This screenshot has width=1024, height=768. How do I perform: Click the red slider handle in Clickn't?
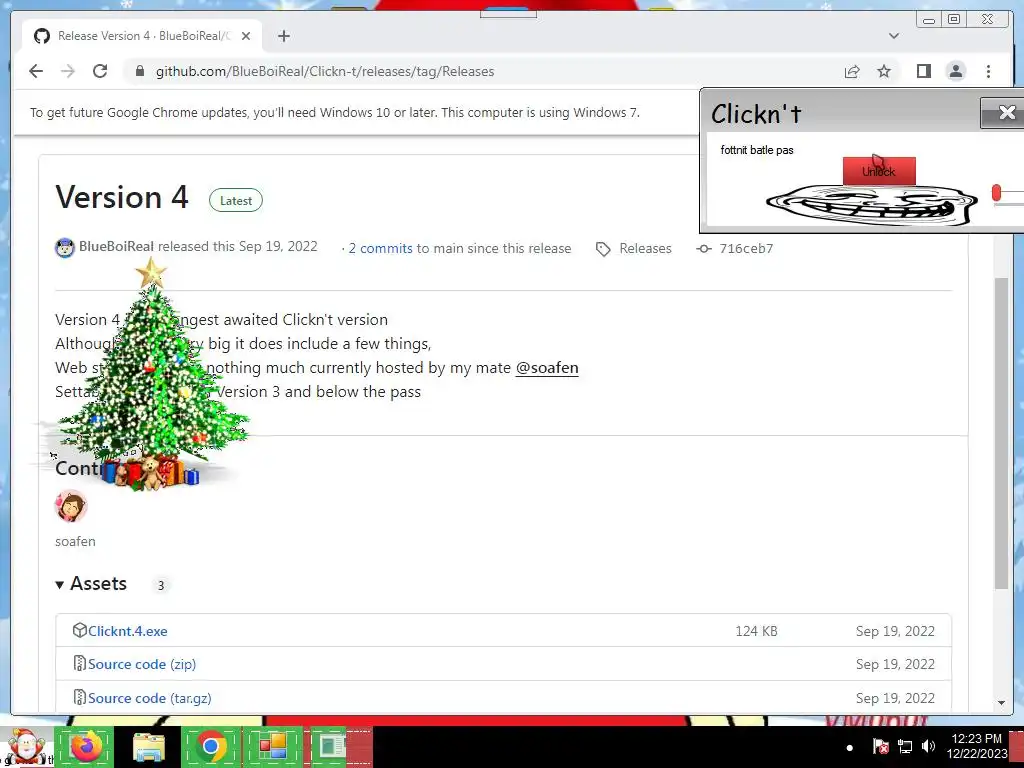pos(996,193)
